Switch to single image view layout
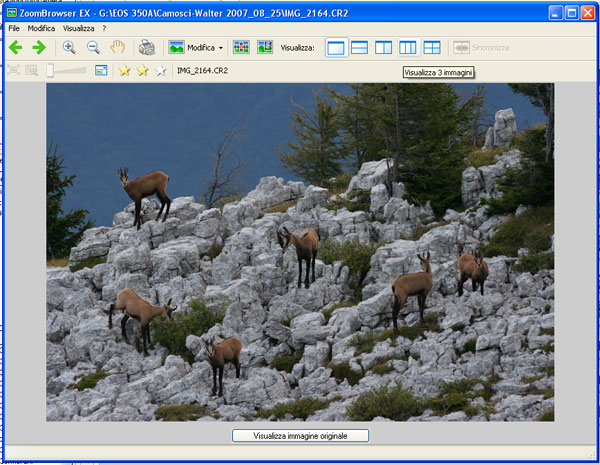 coord(336,47)
